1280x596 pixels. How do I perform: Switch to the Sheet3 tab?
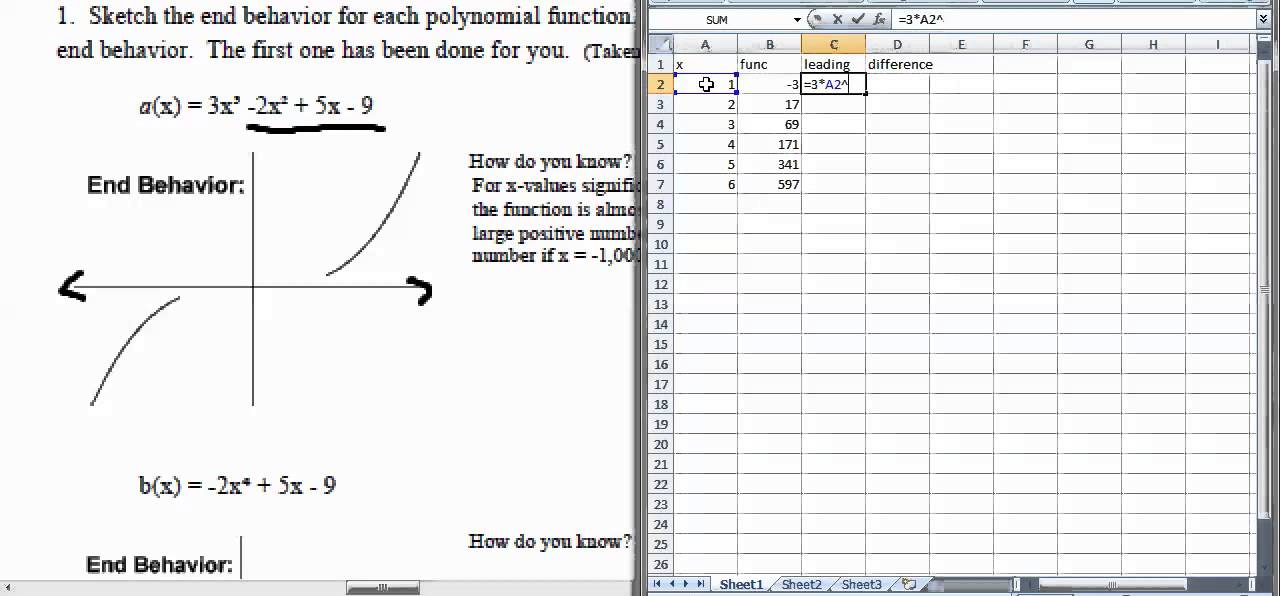(x=861, y=584)
